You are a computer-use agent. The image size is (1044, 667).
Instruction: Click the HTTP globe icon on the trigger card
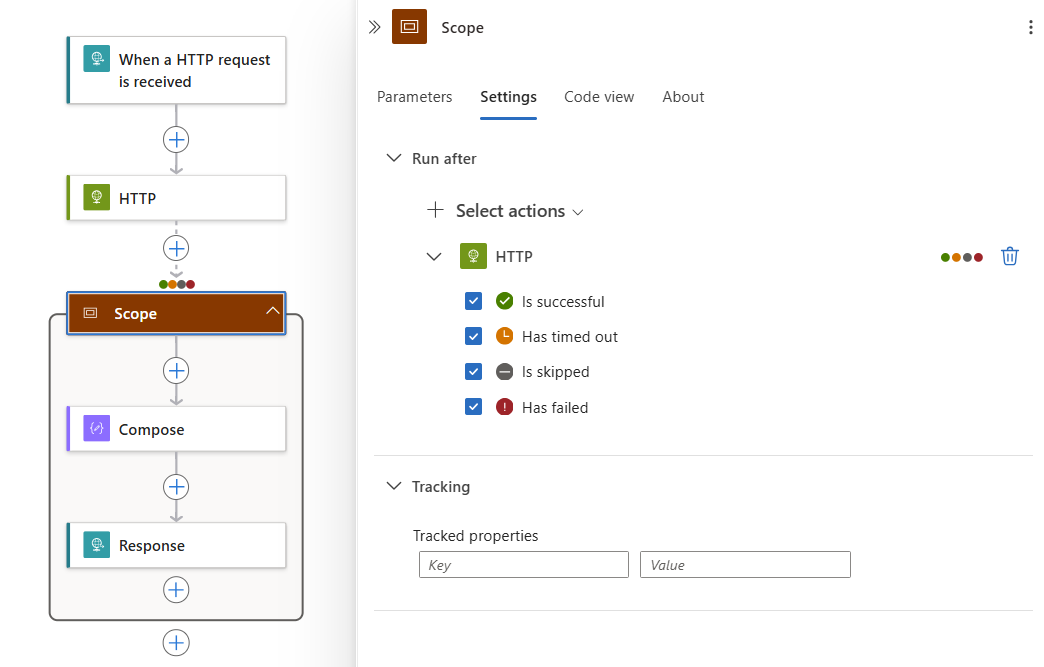coord(96,59)
